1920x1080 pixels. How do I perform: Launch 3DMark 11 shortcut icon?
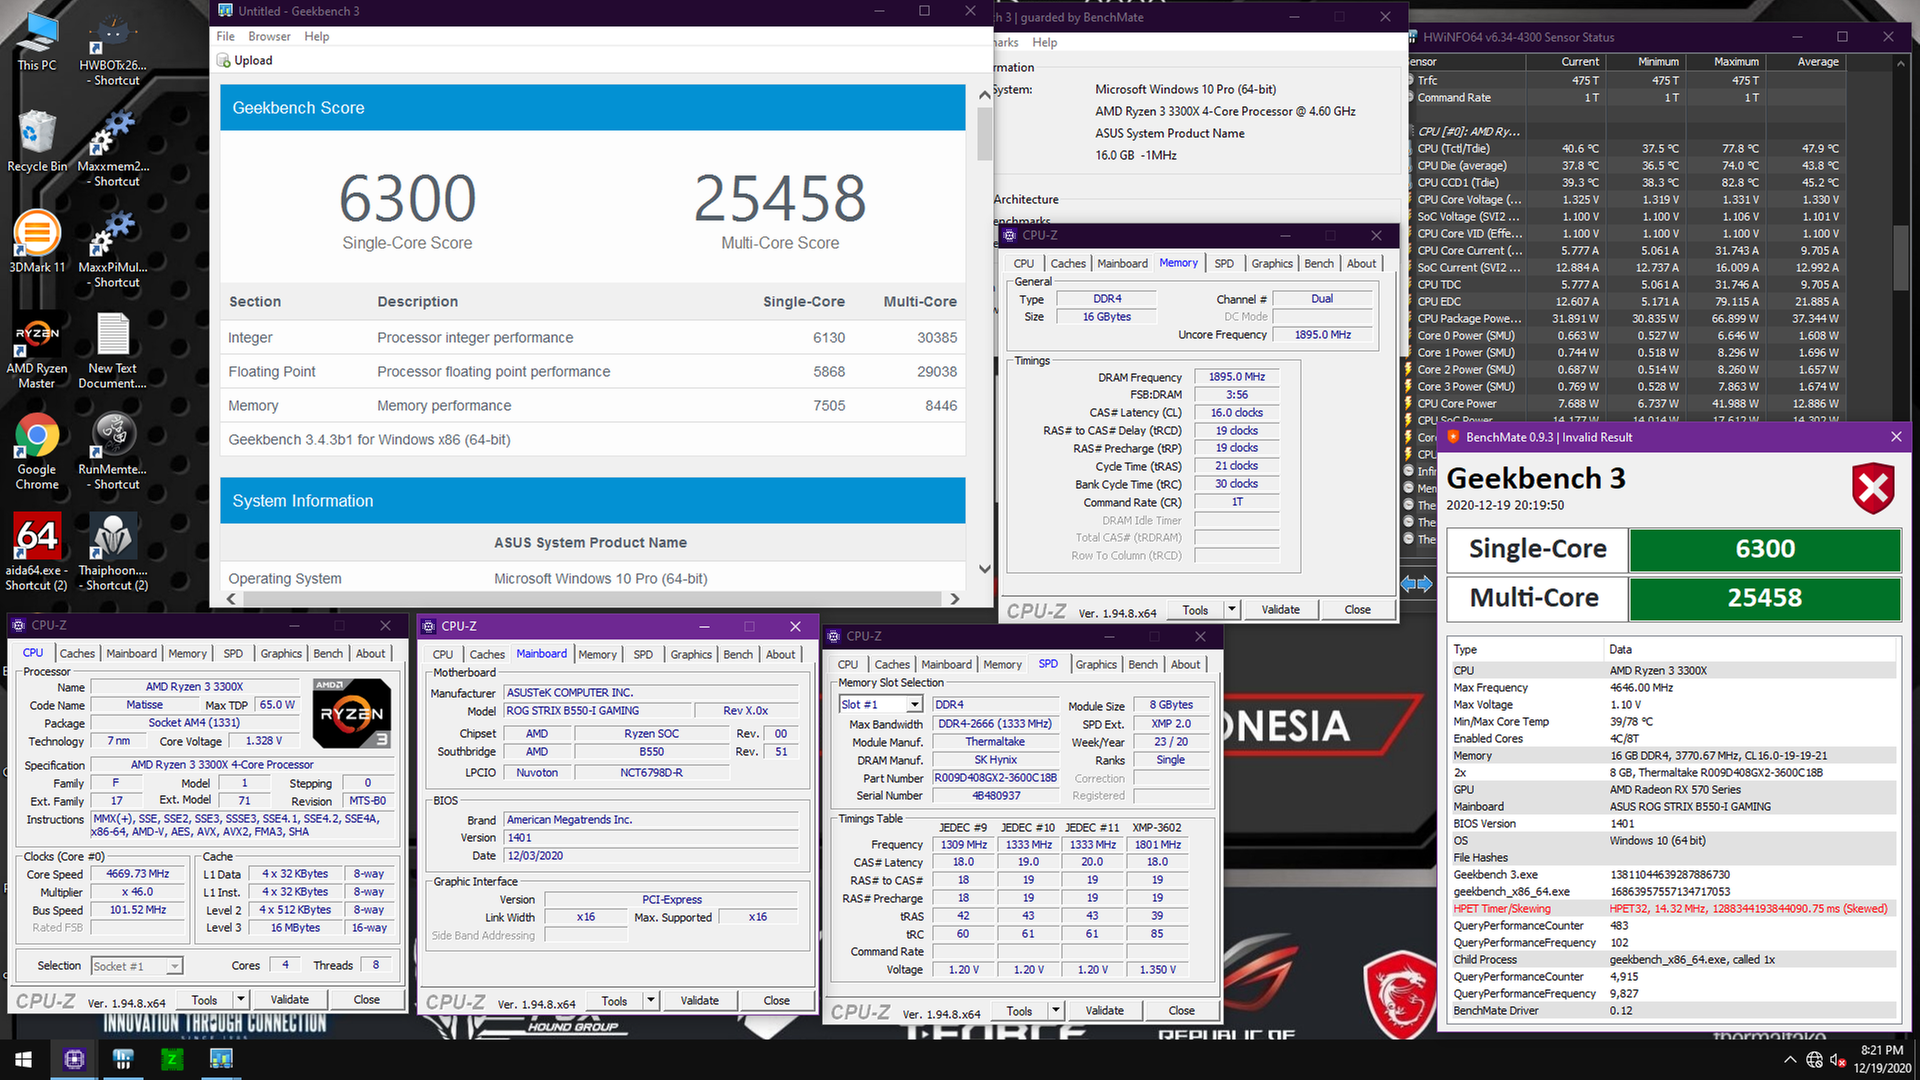(37, 241)
